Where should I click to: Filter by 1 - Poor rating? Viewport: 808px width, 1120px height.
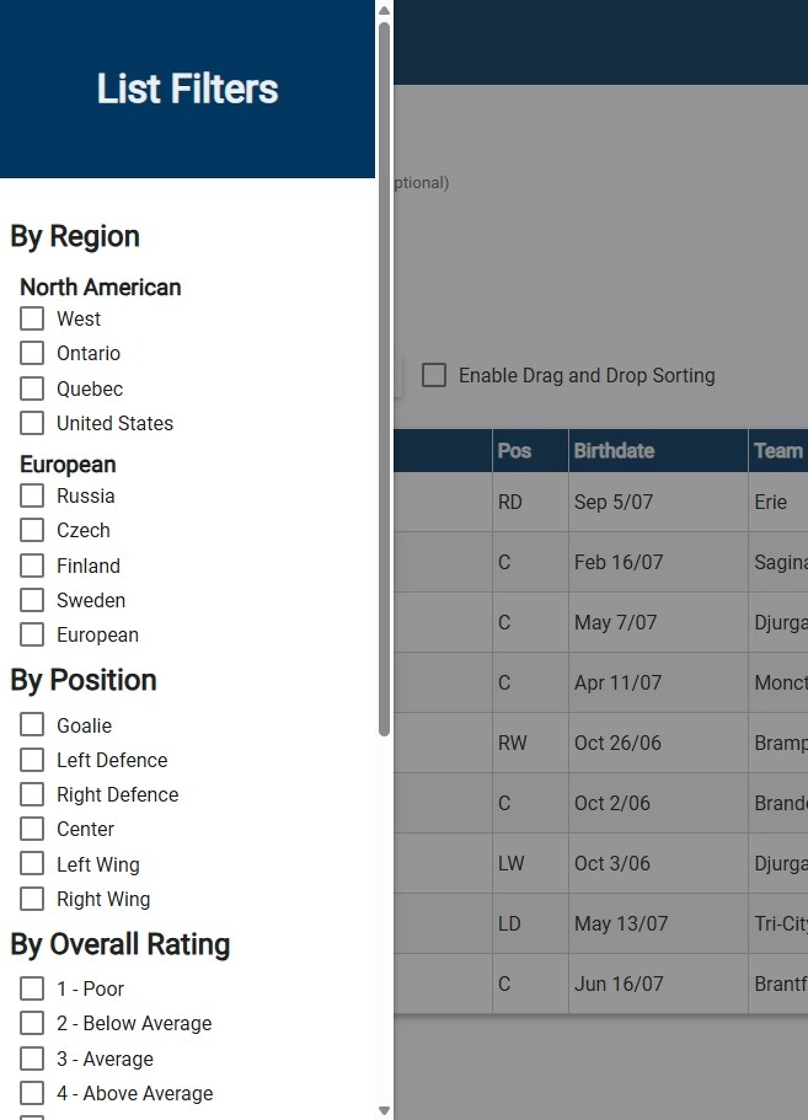(x=31, y=989)
